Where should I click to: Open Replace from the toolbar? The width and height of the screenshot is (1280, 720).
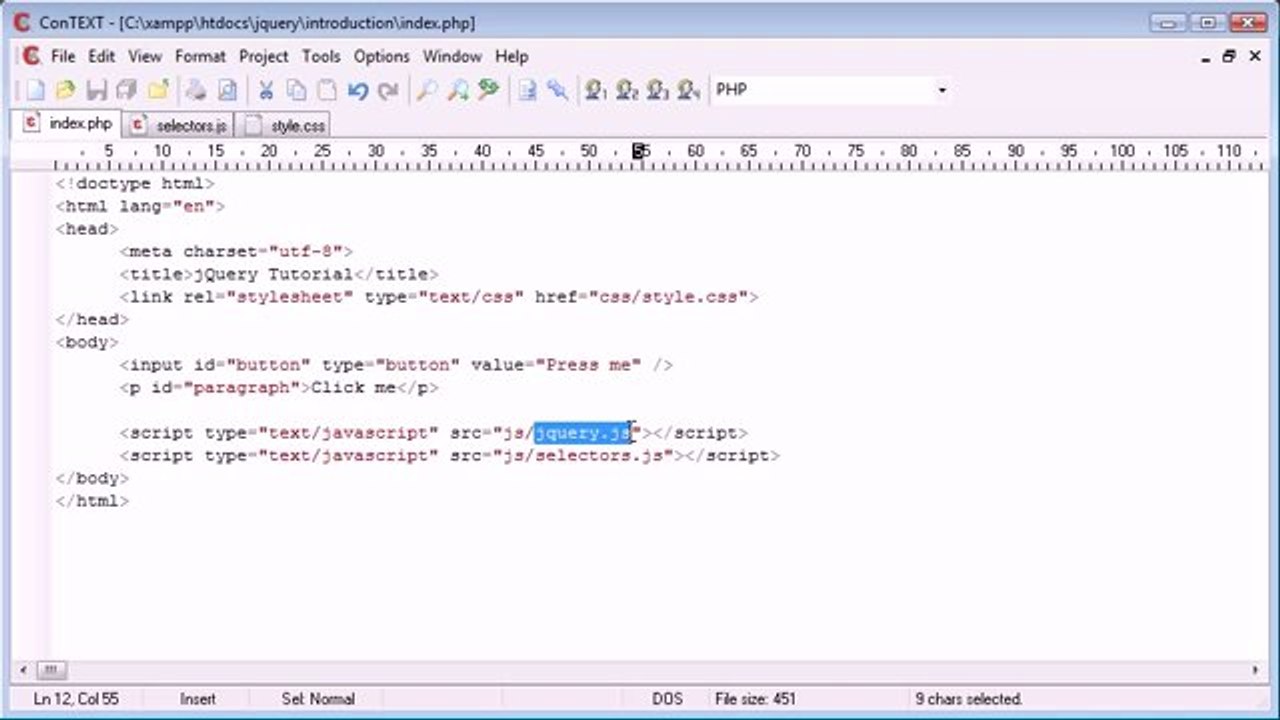pos(488,90)
